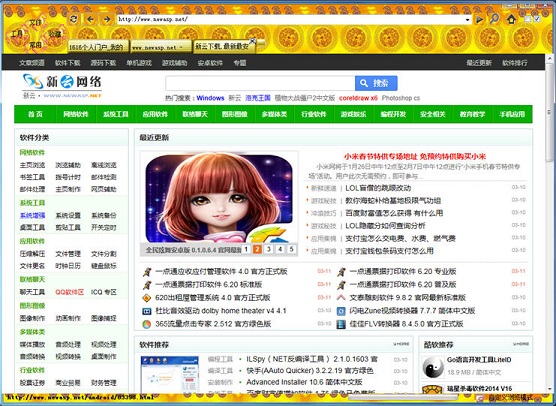Switch banner to slide 5
This screenshot has width=556, height=406.
[291, 249]
